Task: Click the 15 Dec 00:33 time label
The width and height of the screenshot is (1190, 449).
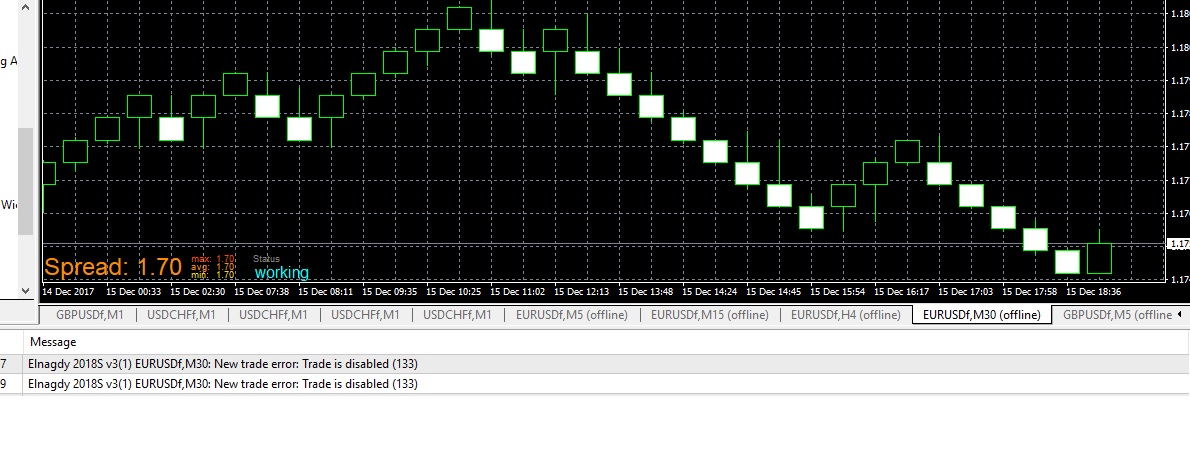Action: (x=134, y=291)
